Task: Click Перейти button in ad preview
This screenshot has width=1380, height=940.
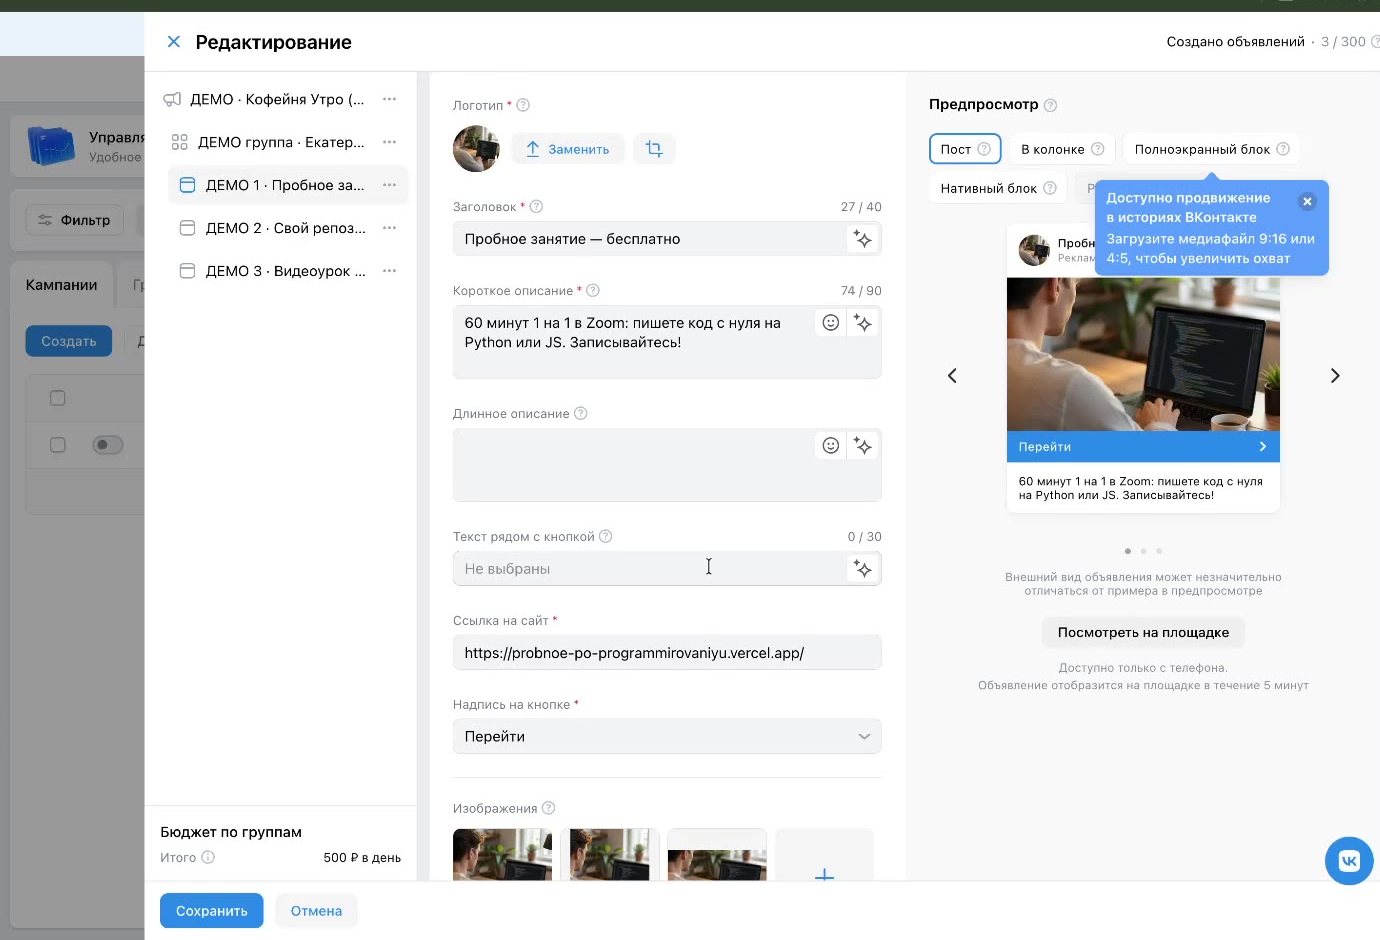Action: click(1143, 447)
